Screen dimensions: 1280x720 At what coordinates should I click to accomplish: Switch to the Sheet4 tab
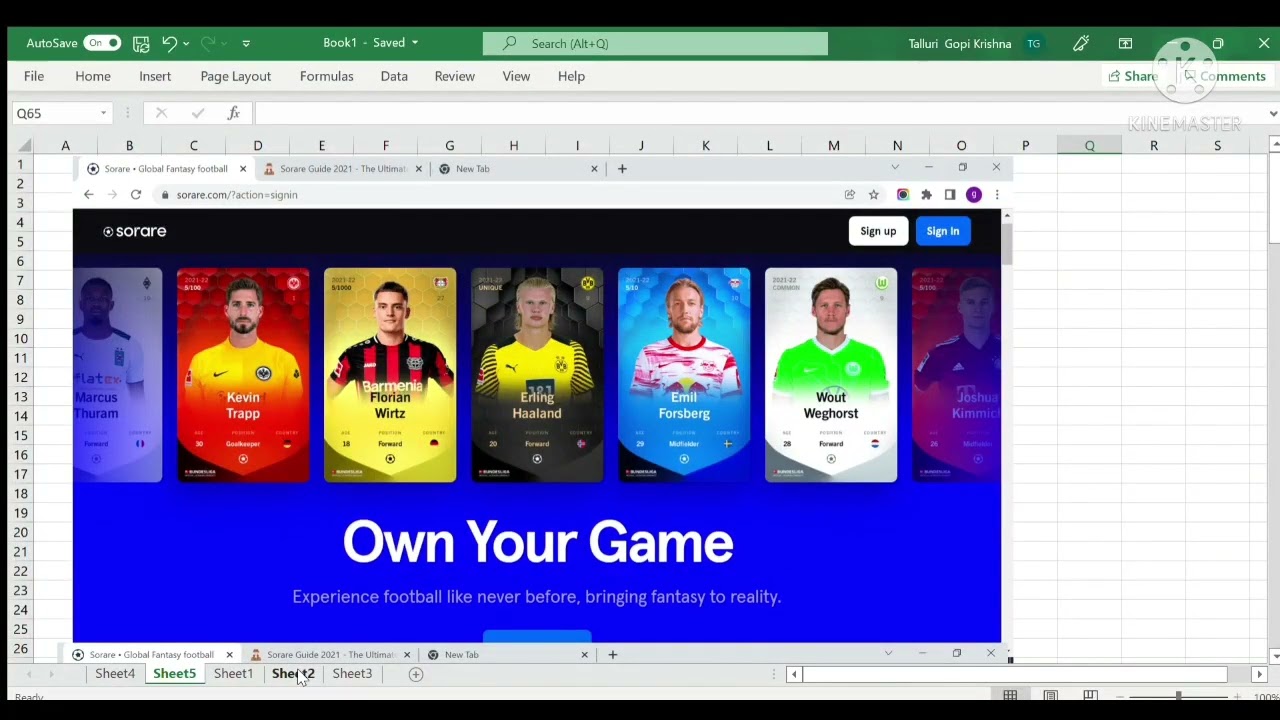pos(115,674)
